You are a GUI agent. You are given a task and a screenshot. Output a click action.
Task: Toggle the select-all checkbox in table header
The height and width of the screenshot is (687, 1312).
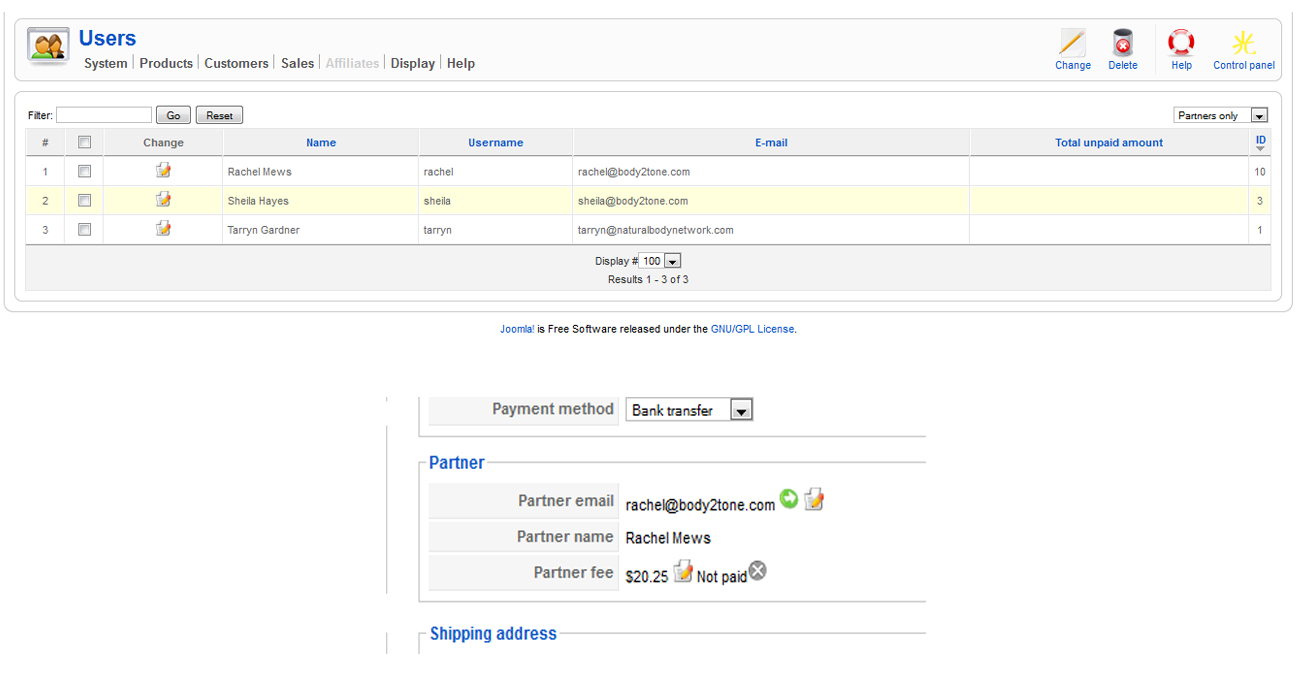tap(85, 143)
